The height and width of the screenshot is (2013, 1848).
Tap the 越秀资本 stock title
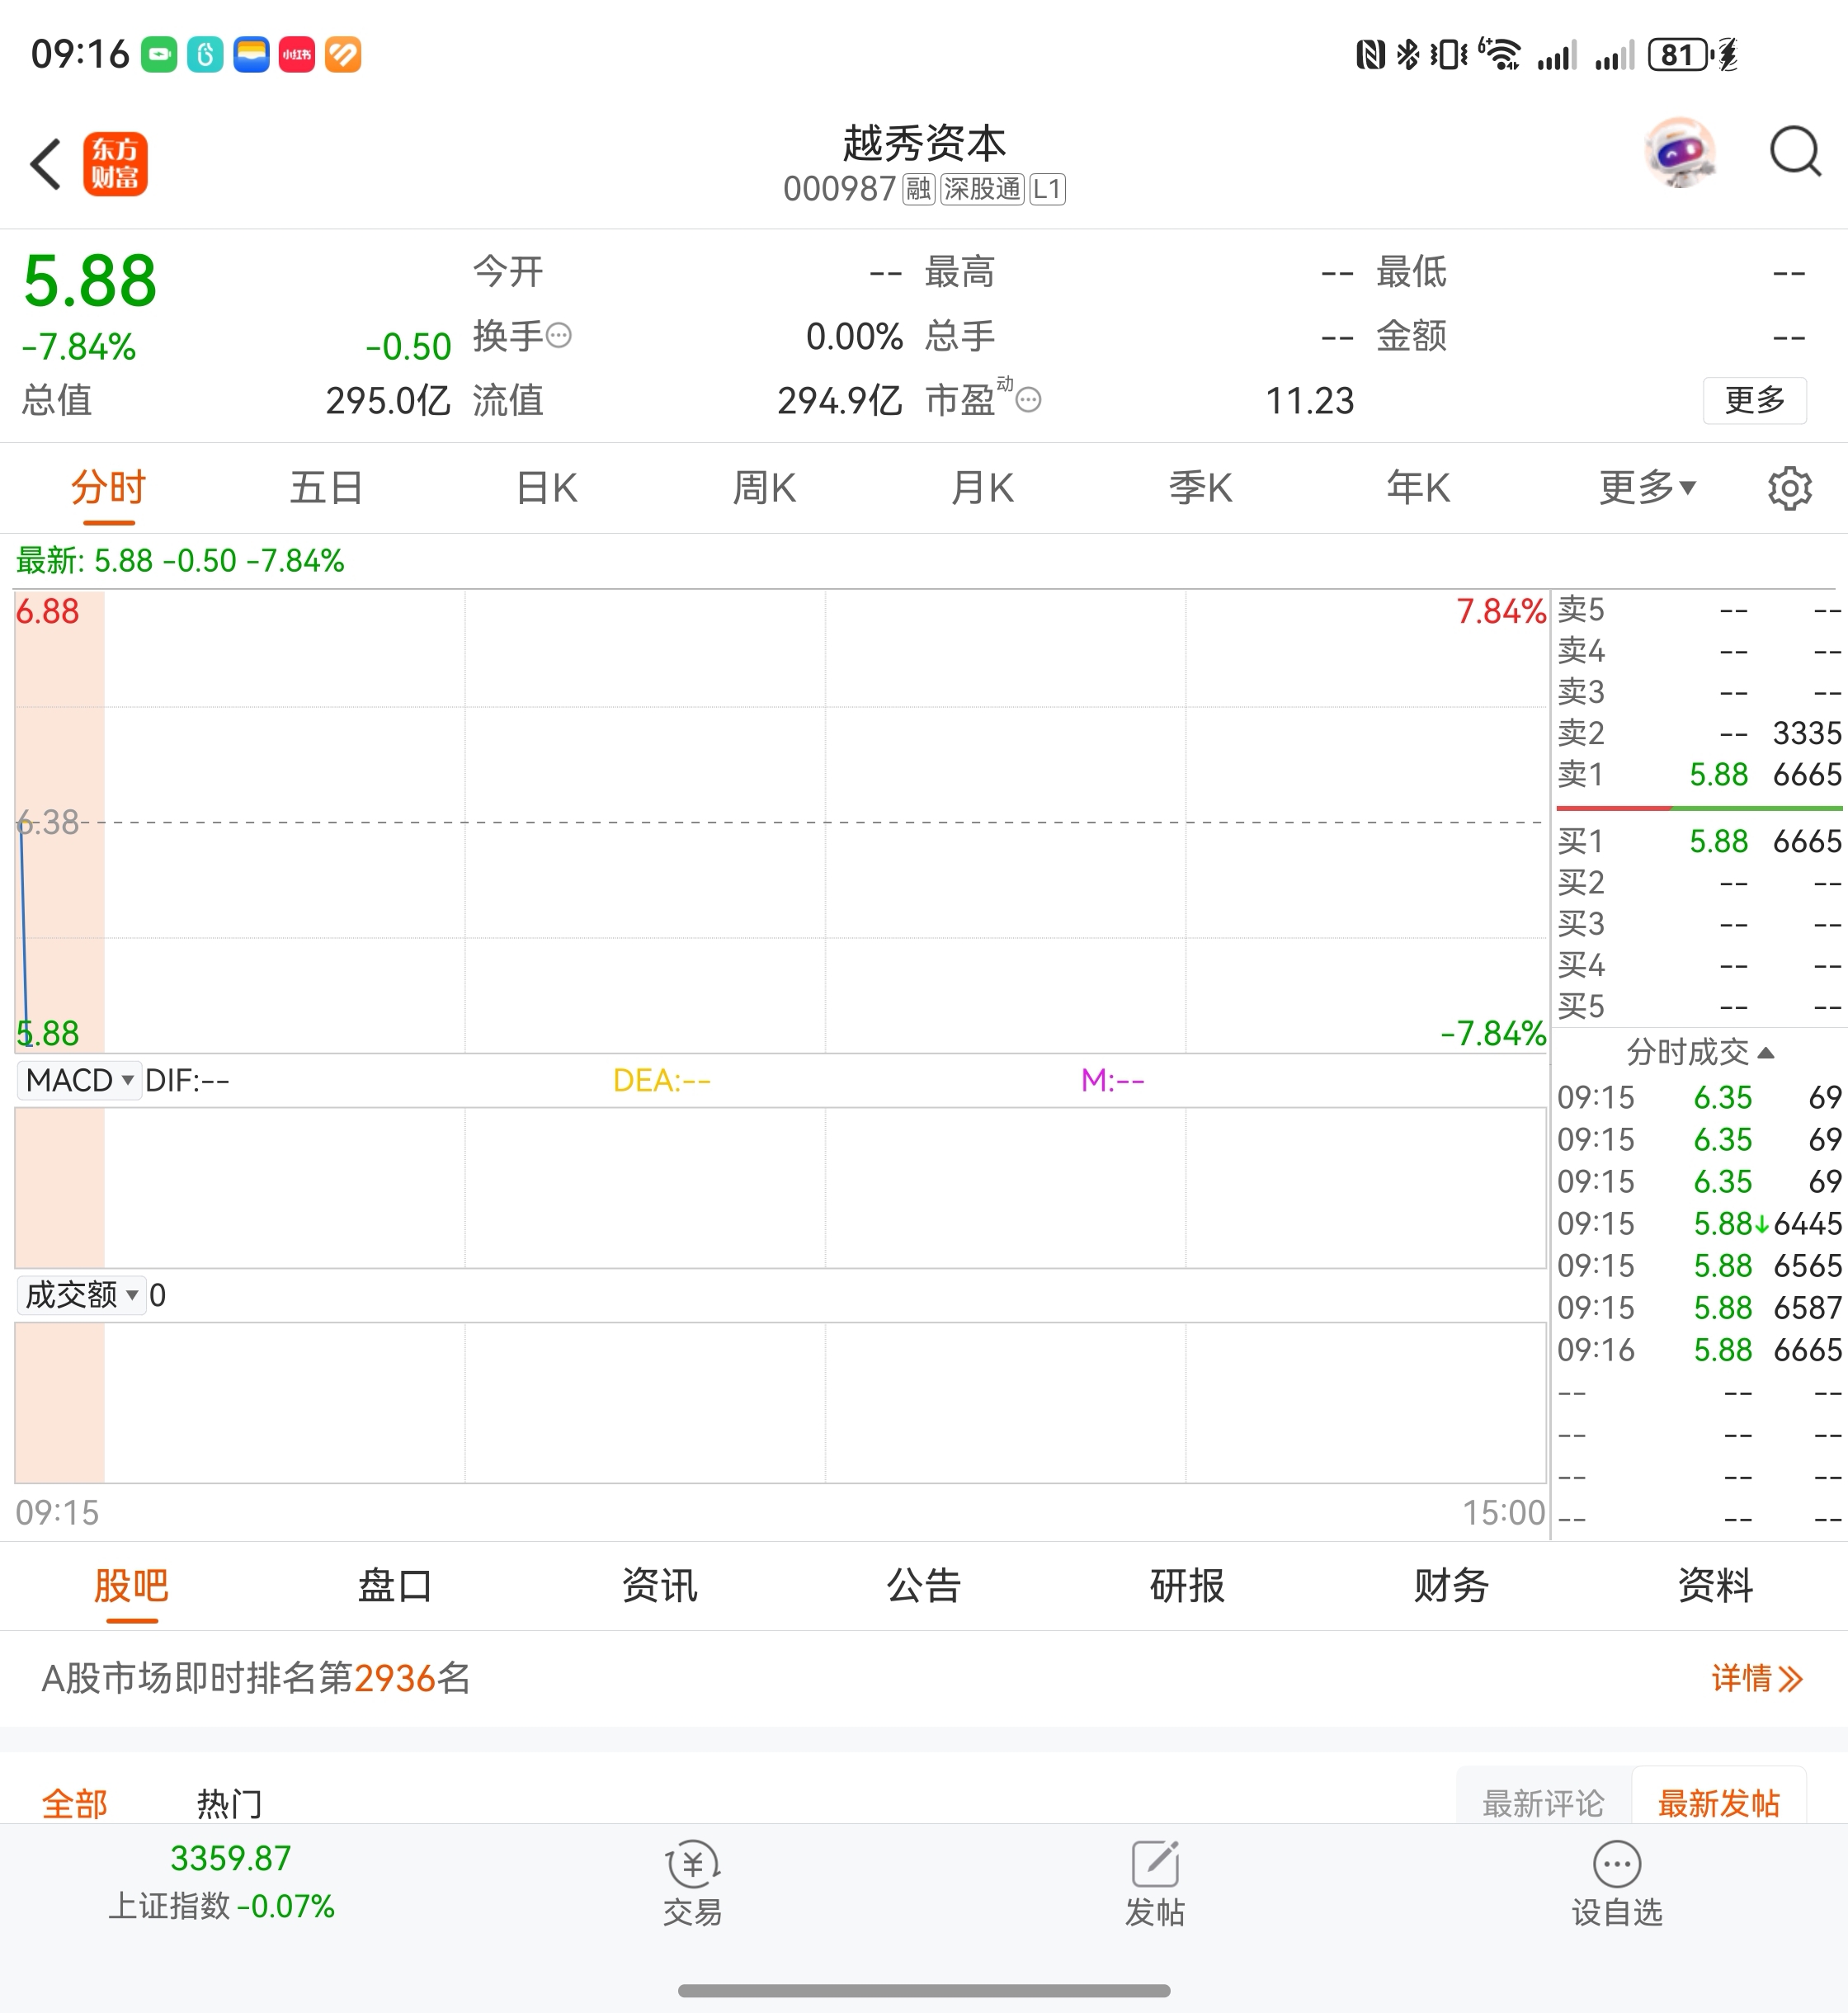(x=924, y=143)
